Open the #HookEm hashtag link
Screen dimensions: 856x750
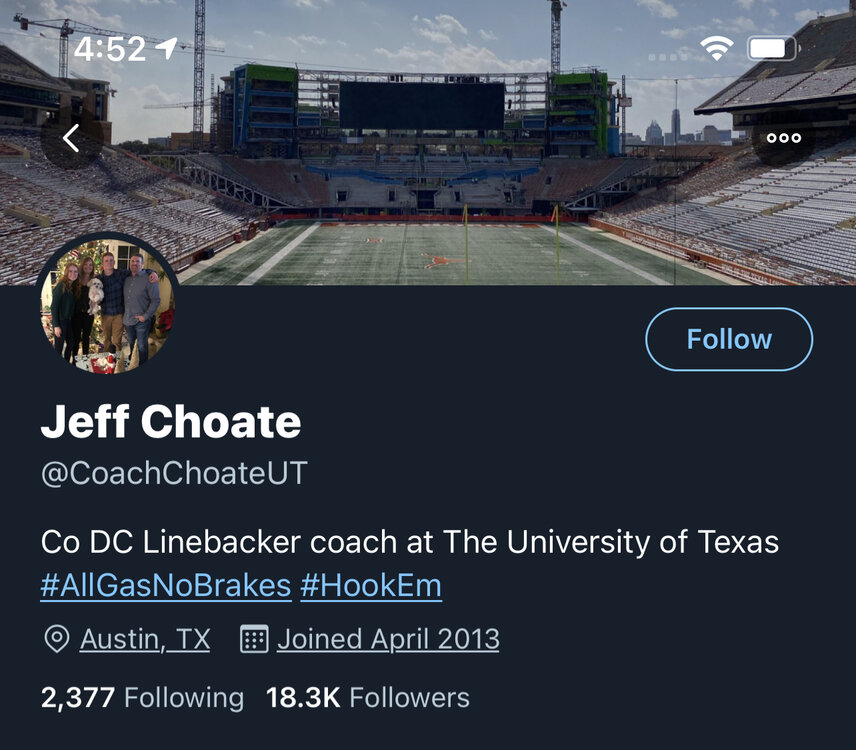click(371, 585)
